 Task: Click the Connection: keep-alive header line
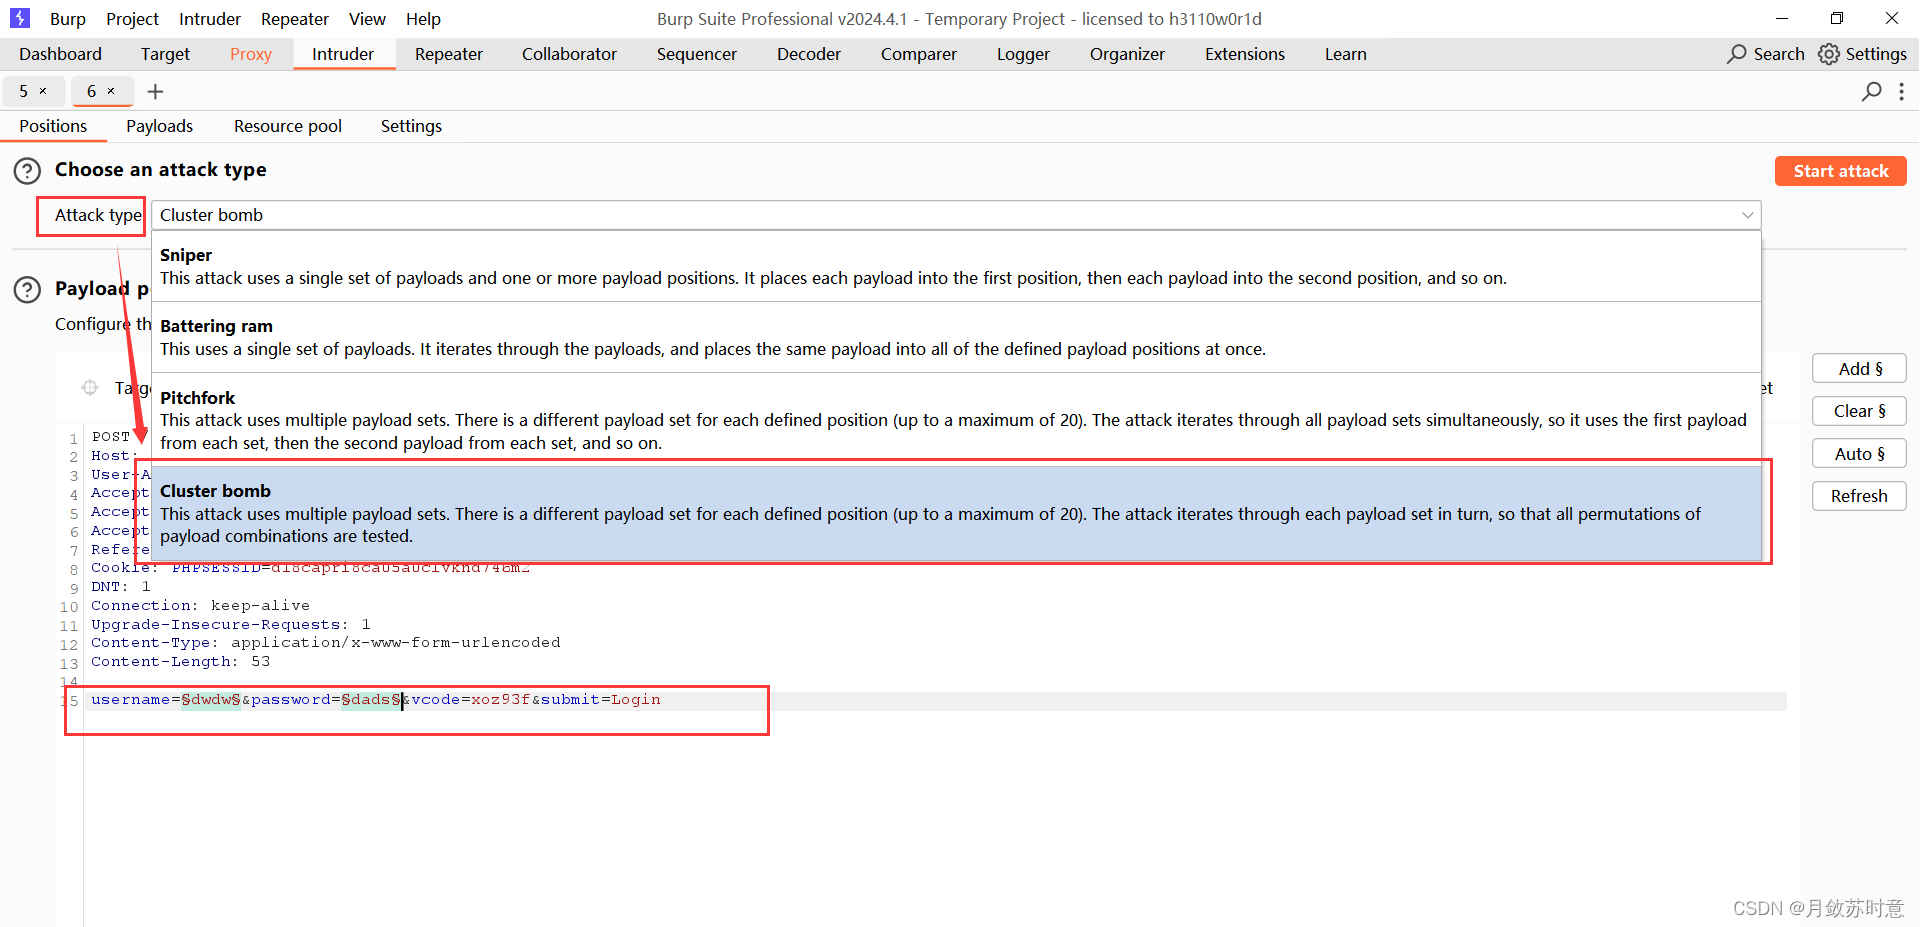tap(200, 606)
